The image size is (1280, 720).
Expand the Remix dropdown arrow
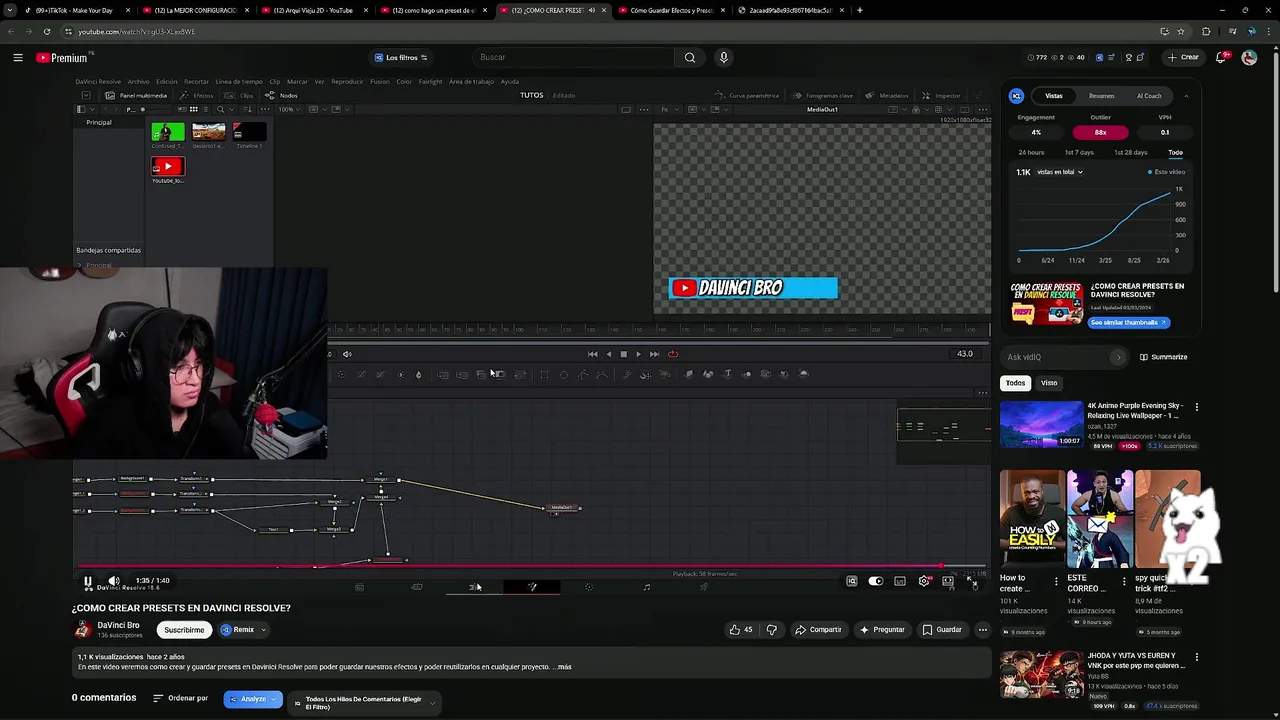pyautogui.click(x=263, y=630)
